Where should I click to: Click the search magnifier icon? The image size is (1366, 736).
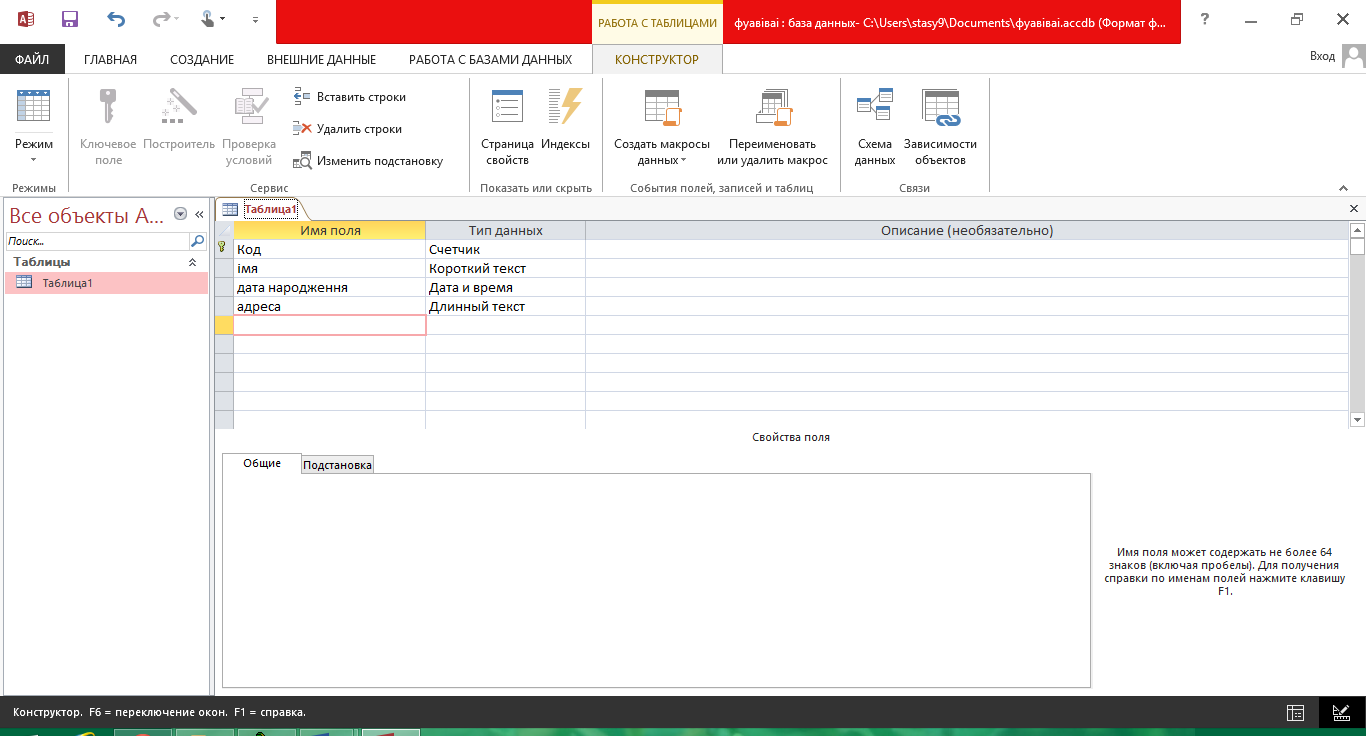(198, 242)
